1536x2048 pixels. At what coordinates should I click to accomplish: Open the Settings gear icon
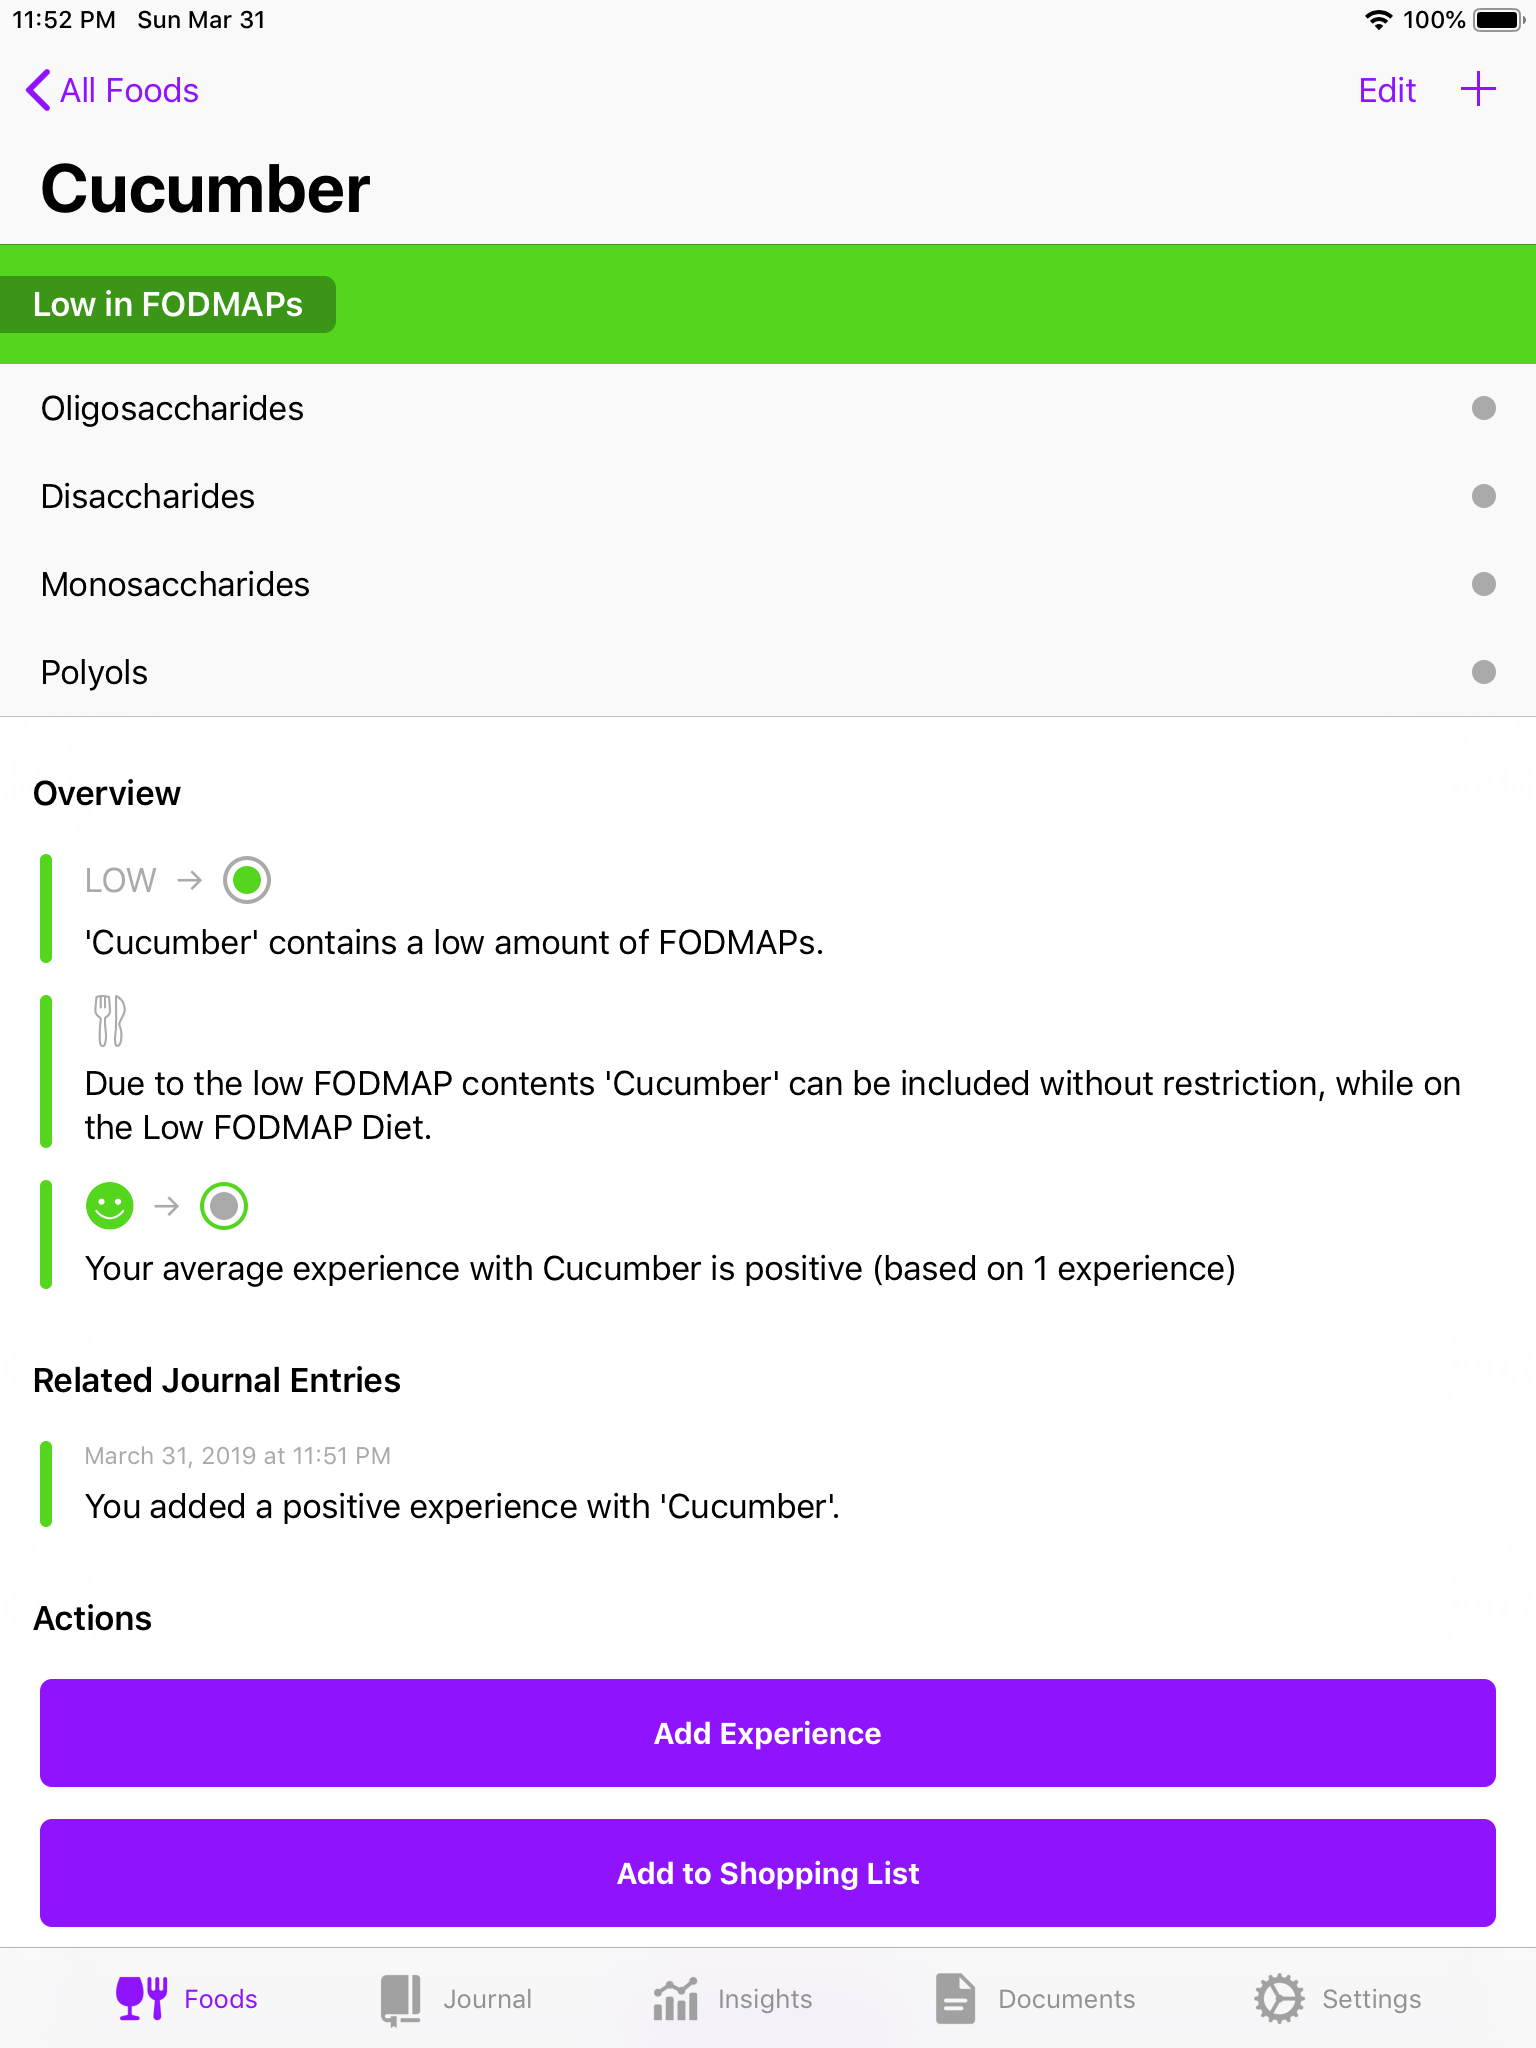pyautogui.click(x=1279, y=1998)
